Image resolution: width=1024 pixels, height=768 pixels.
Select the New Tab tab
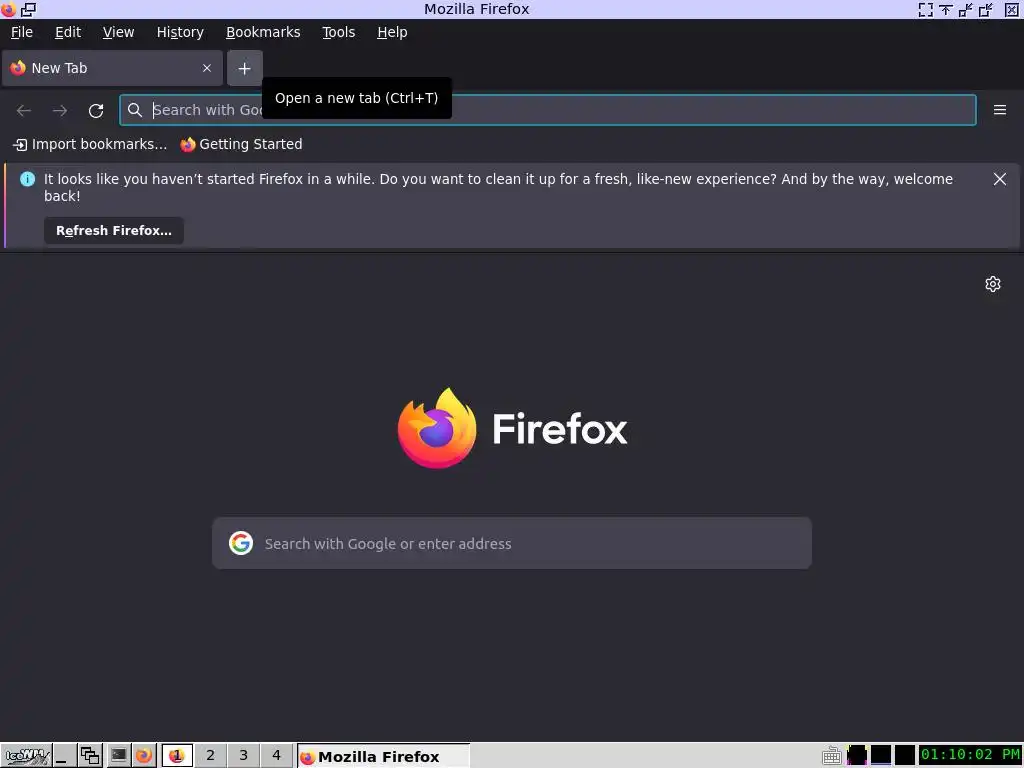[112, 68]
